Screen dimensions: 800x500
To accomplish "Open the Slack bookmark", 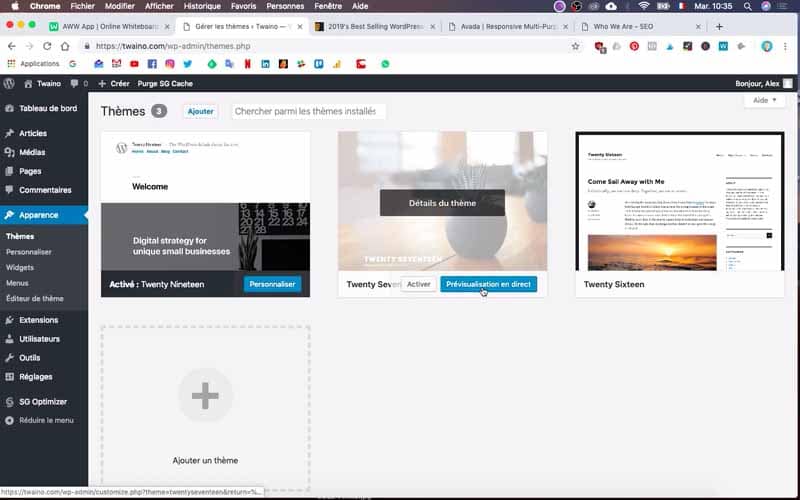I will 301,64.
